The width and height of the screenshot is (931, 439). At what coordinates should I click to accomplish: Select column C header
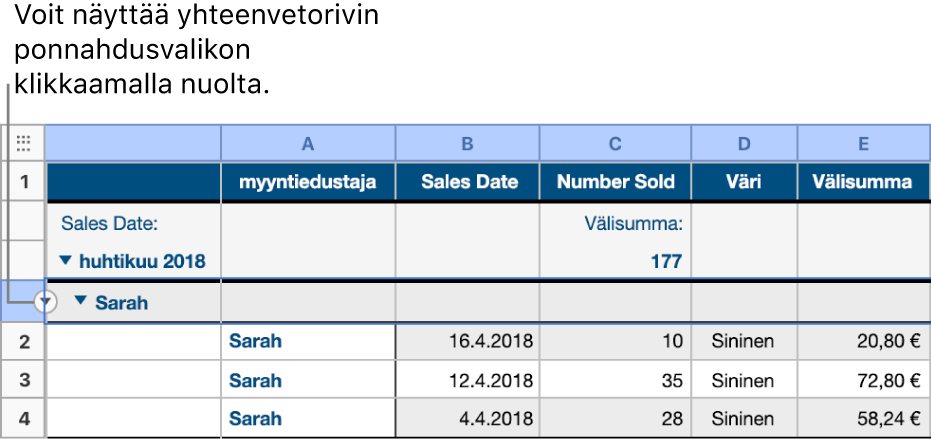click(x=615, y=143)
